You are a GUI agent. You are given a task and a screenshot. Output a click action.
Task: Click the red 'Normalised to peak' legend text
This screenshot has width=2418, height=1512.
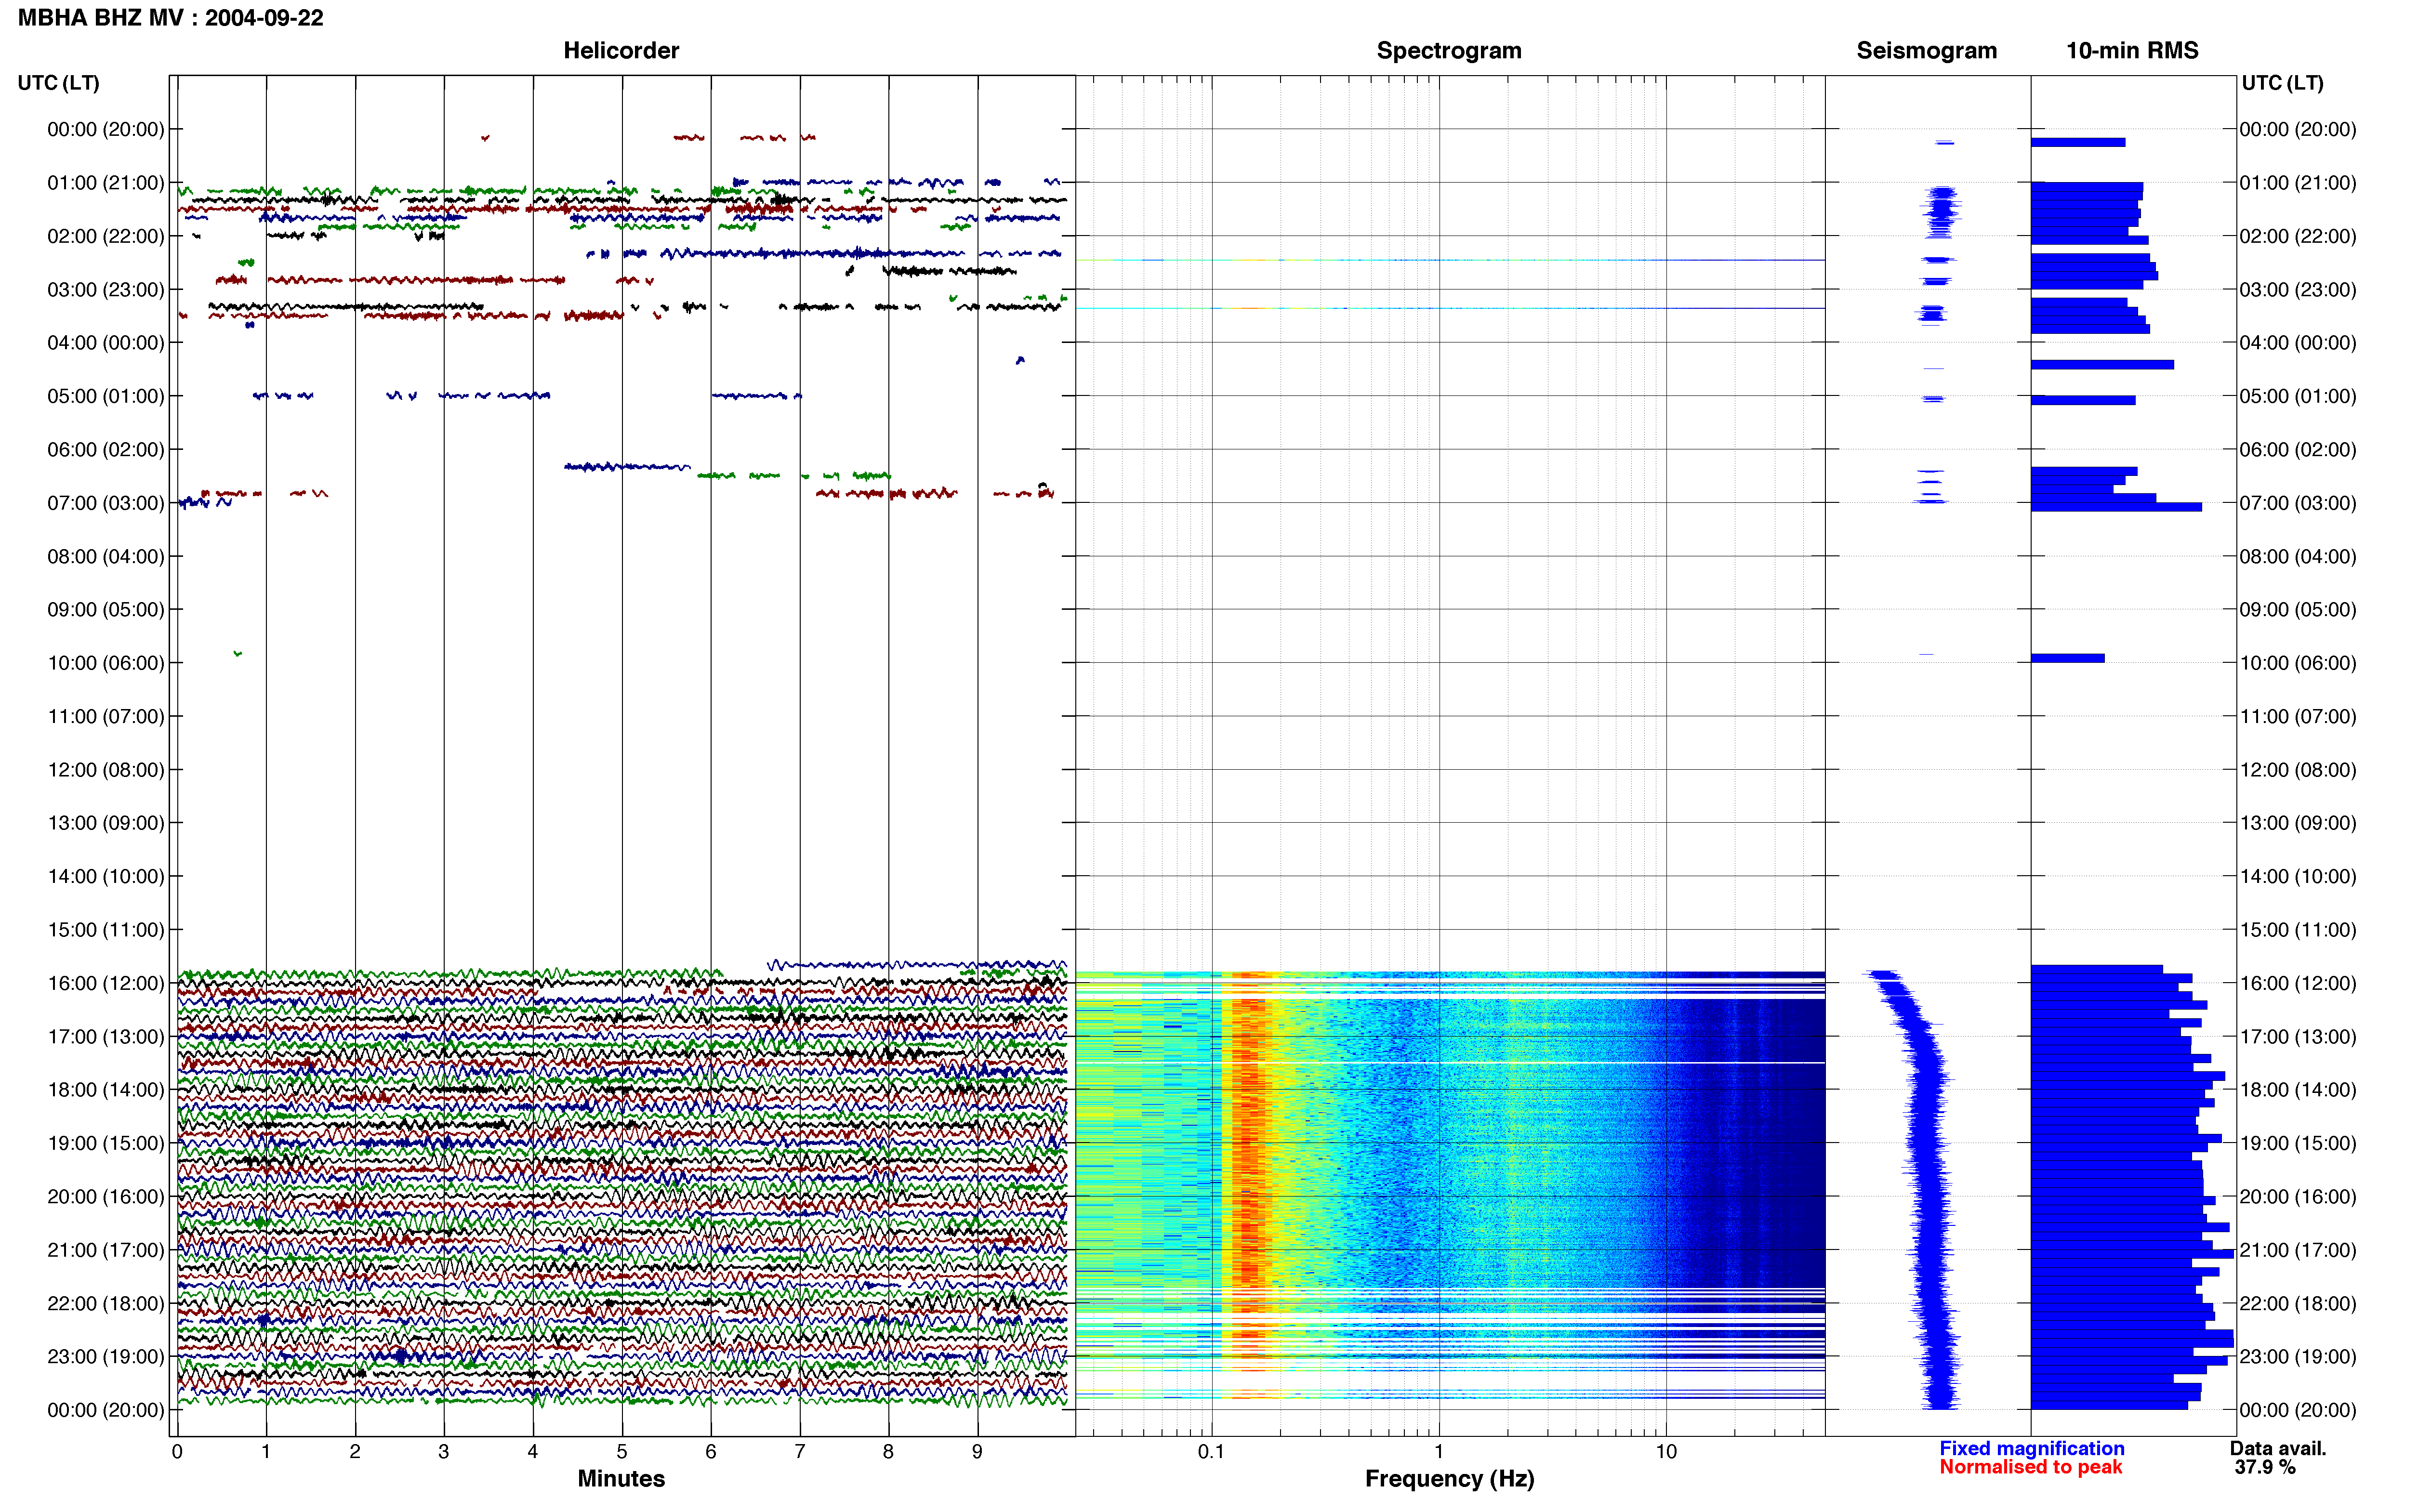coord(2030,1467)
